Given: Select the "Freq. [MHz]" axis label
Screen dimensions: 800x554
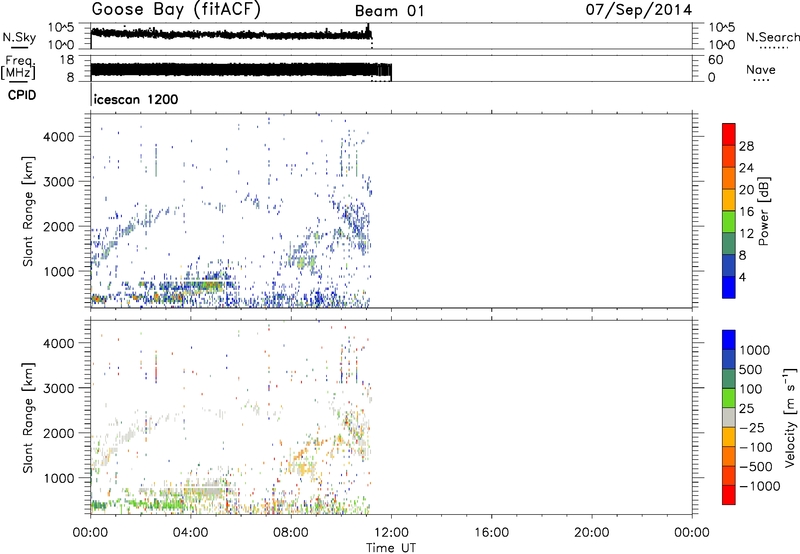Looking at the screenshot, I should (19, 68).
